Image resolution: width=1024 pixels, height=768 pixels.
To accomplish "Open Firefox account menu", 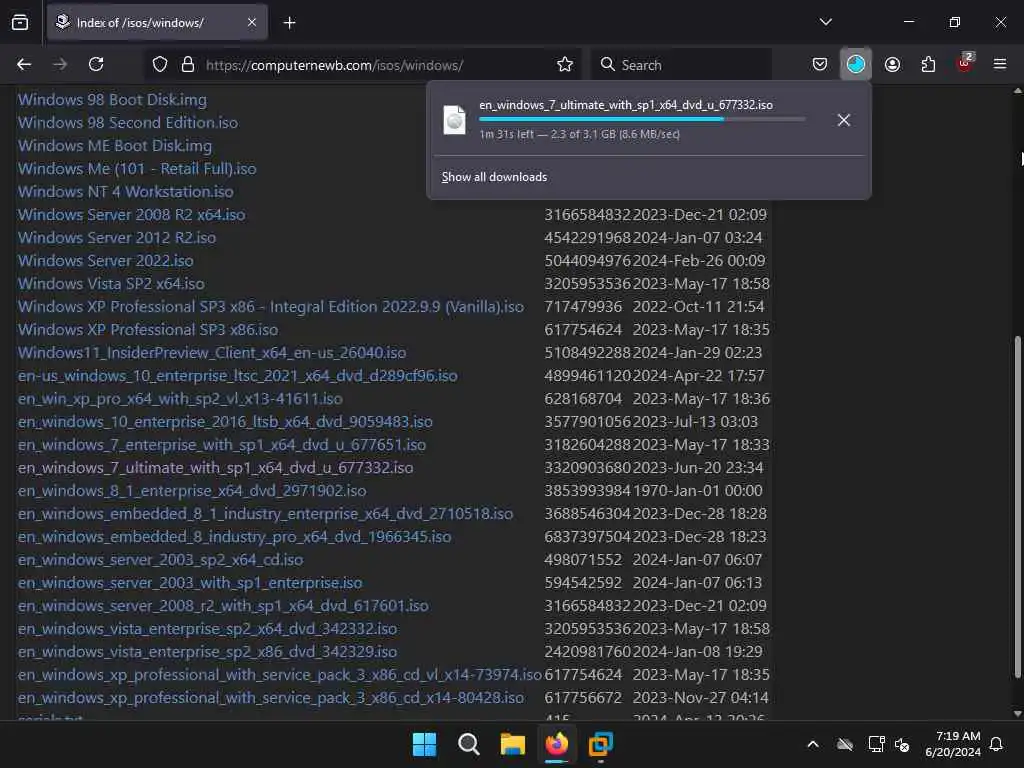I will tap(892, 64).
